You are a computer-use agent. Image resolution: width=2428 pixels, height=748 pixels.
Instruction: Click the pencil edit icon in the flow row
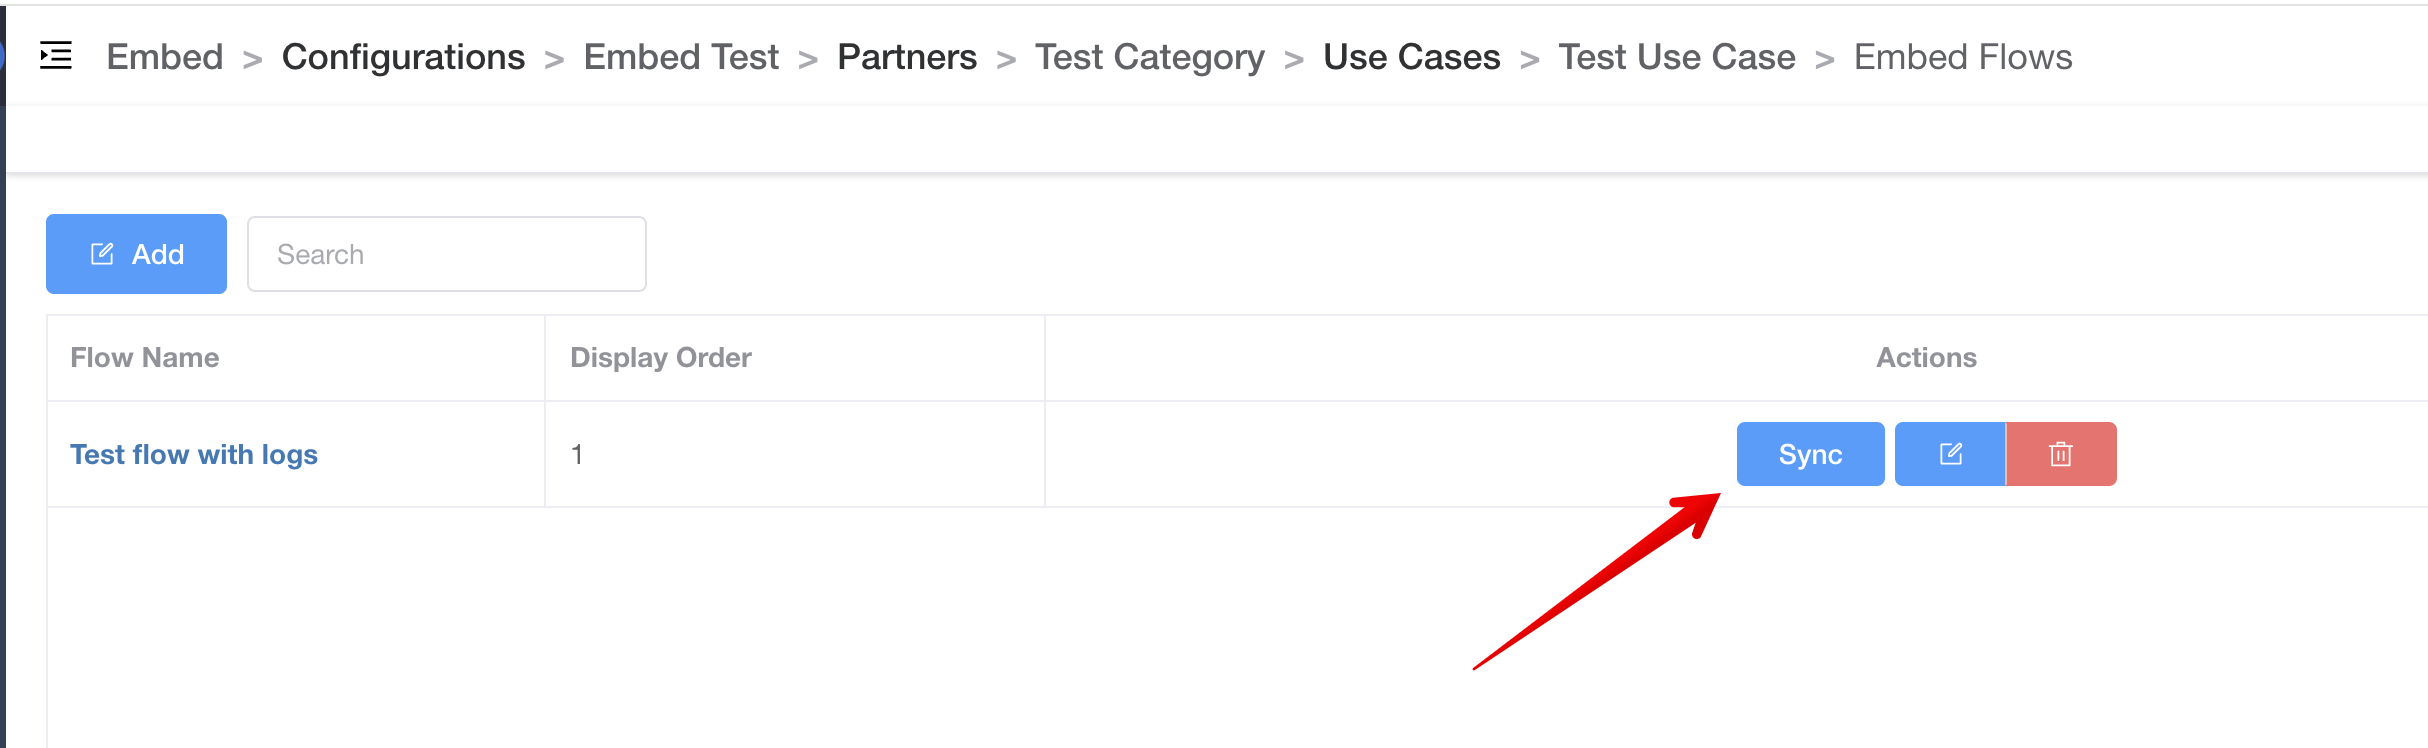pos(1950,454)
